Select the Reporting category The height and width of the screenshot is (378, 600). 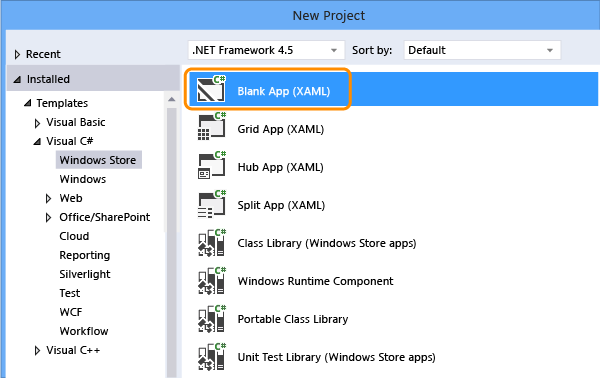coord(85,255)
